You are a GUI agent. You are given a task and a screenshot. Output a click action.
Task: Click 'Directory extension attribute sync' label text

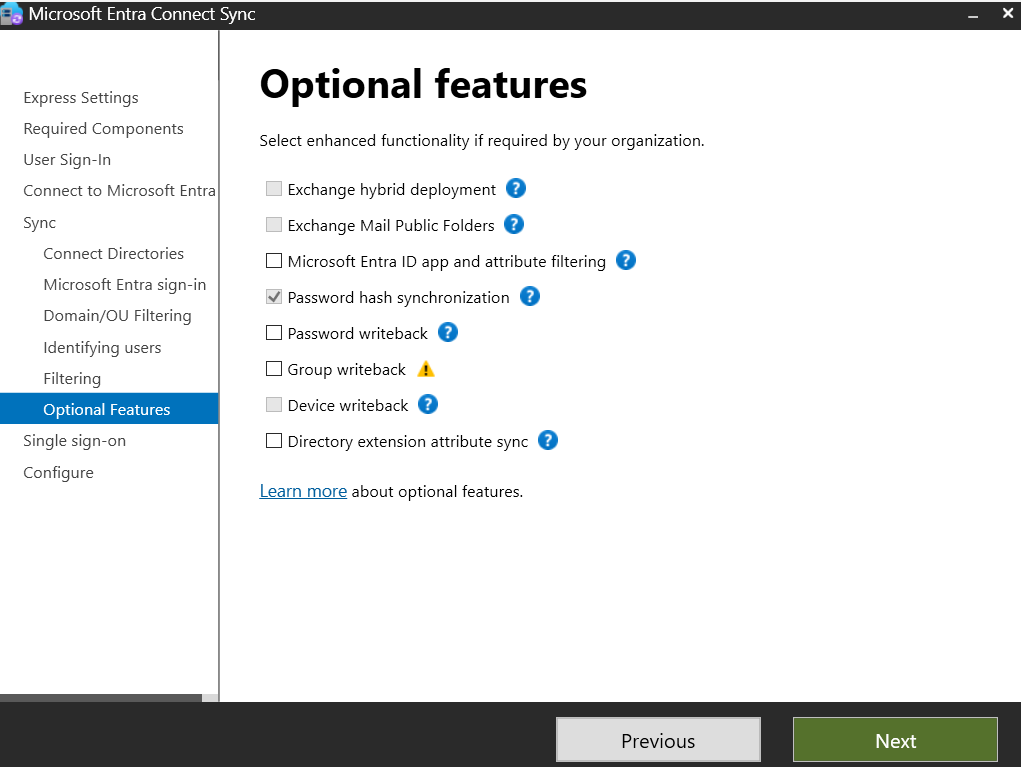(x=408, y=441)
